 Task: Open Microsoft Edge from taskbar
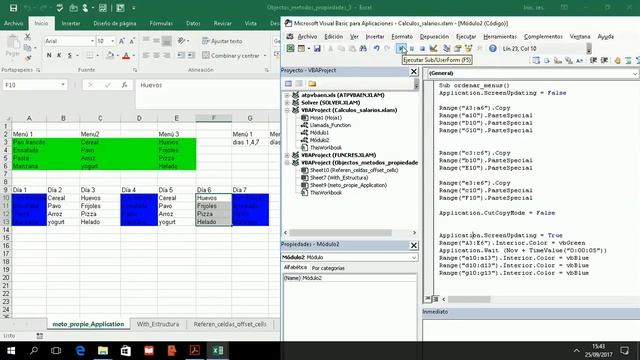tap(80, 351)
